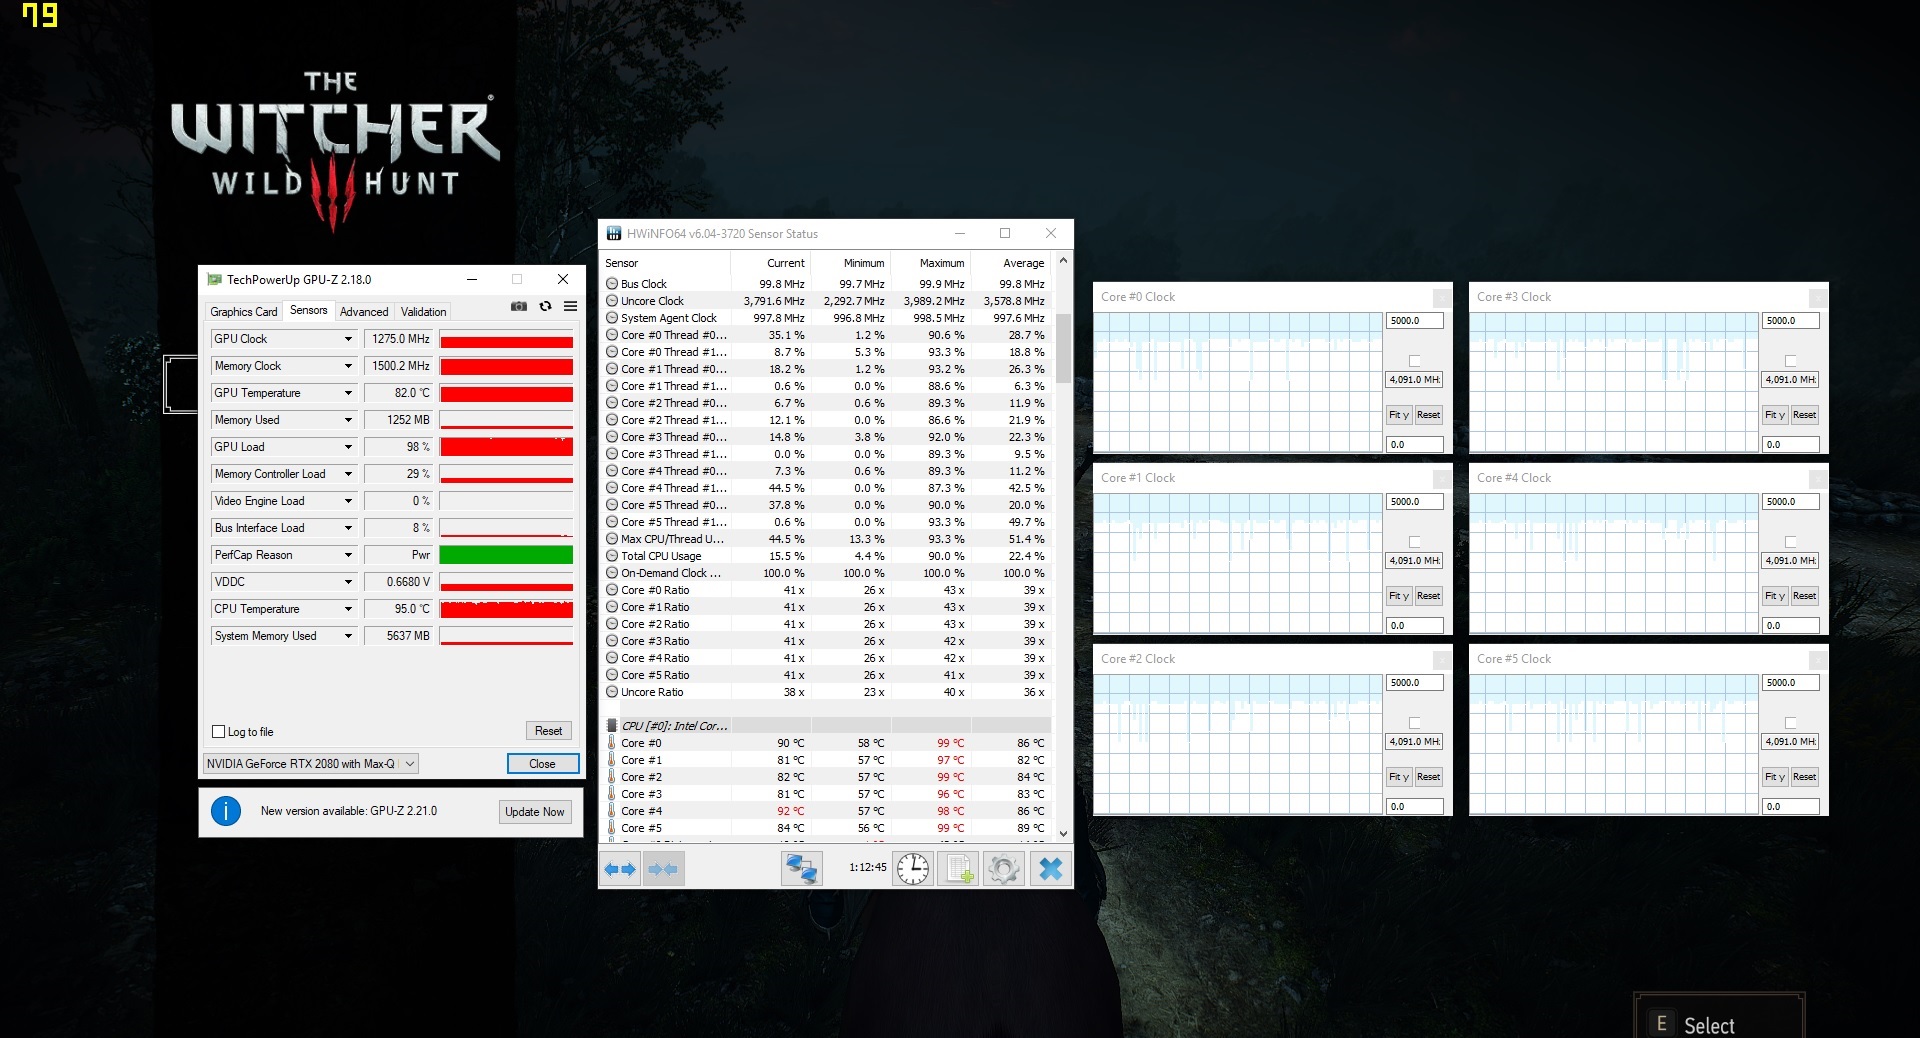
Task: Click the thermometer icon beside Core #0 temperature
Action: pyautogui.click(x=612, y=743)
